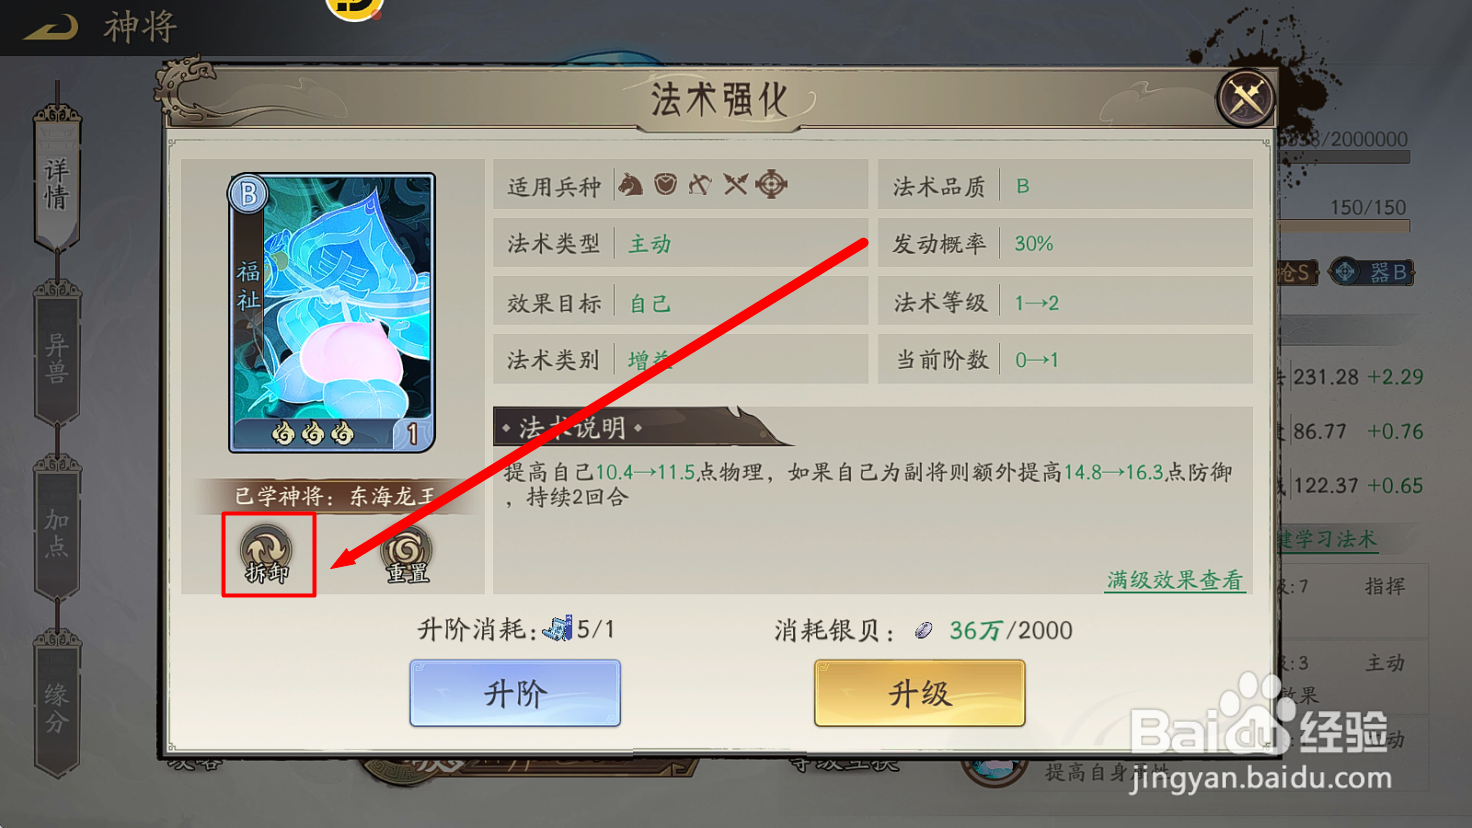
Task: Click the axe troop type icon
Action: tap(700, 185)
